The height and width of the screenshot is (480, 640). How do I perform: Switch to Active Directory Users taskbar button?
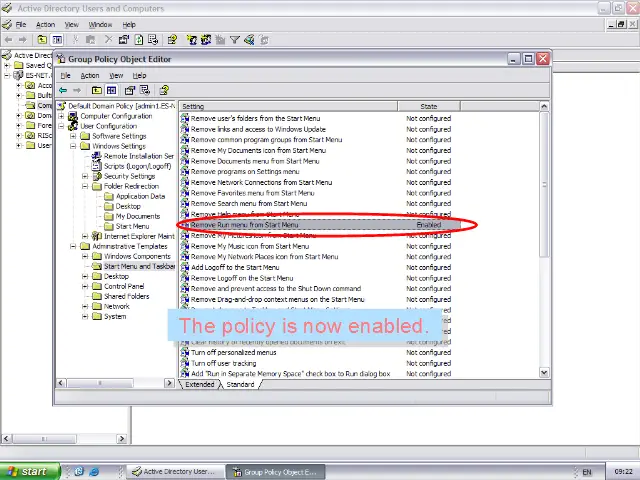pyautogui.click(x=176, y=471)
